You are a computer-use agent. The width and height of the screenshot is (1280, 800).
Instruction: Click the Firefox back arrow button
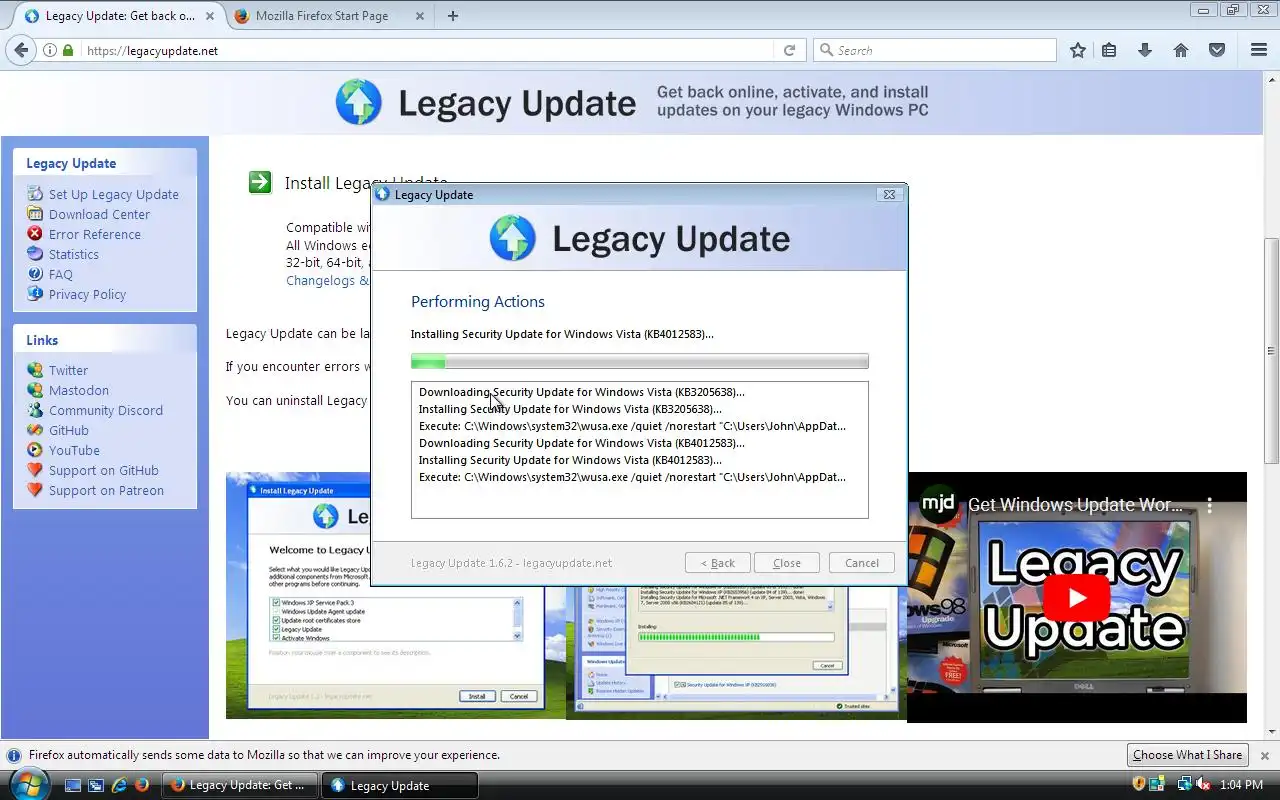click(x=21, y=50)
